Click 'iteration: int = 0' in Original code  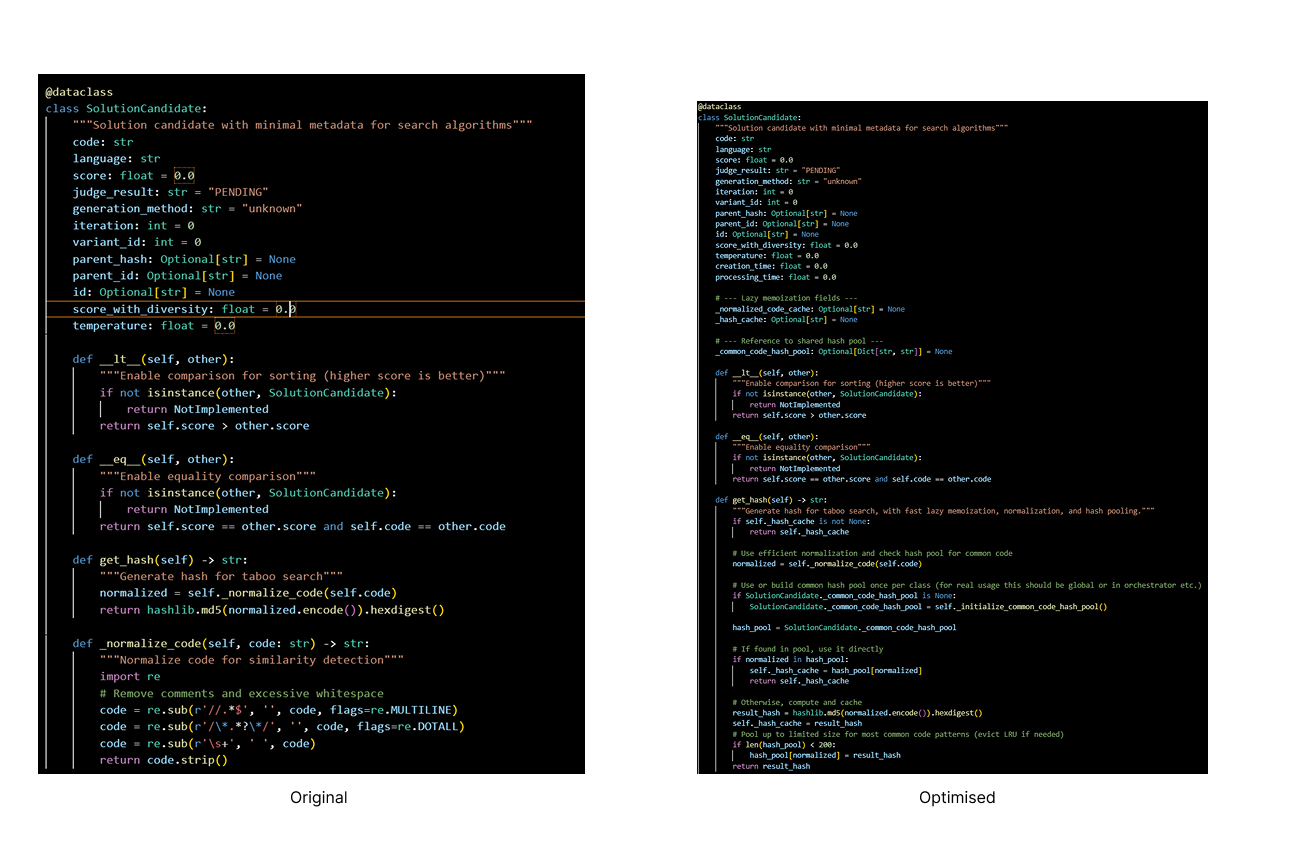tap(133, 226)
